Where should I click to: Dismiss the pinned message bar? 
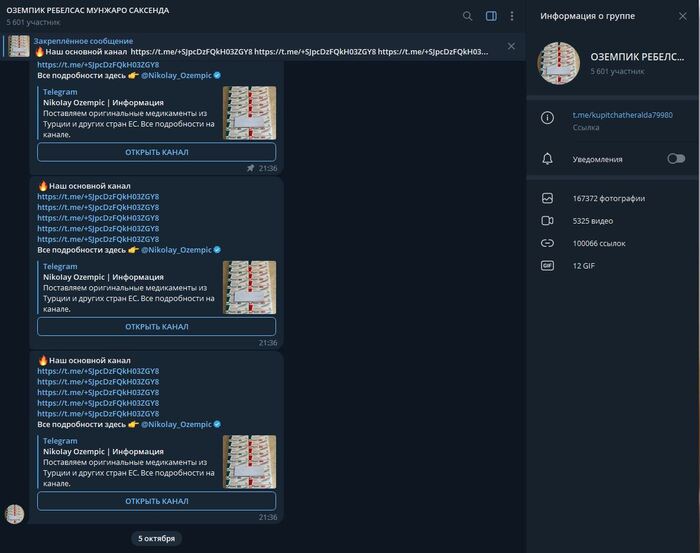tap(511, 46)
